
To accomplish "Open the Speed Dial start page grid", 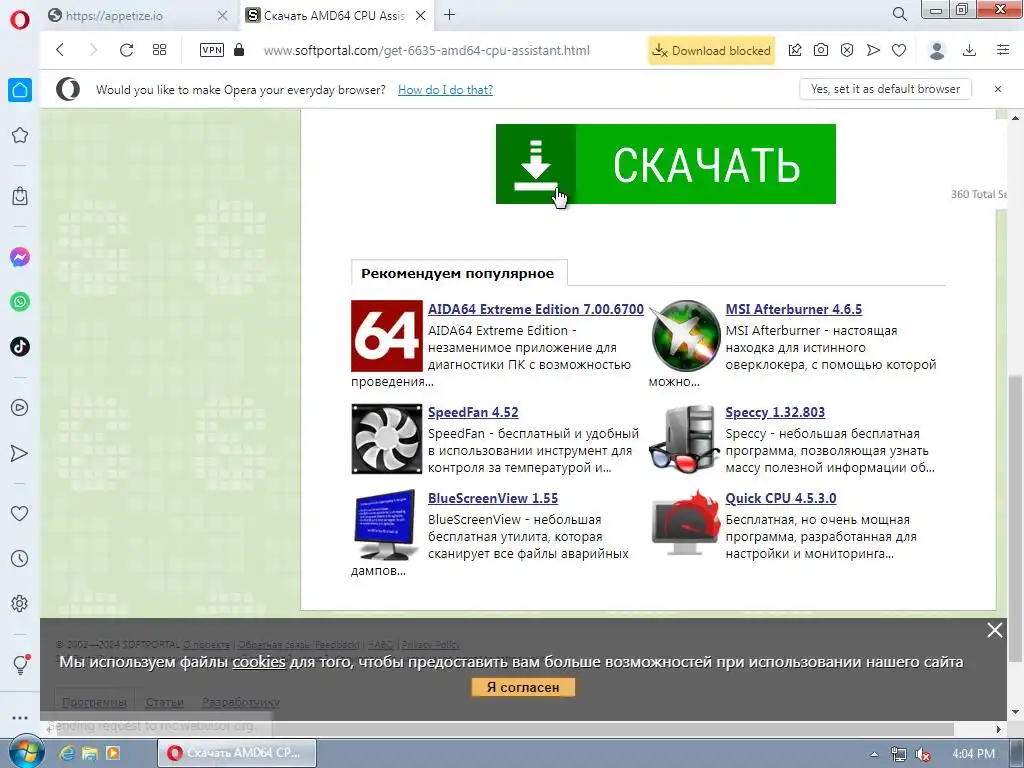I will pyautogui.click(x=159, y=50).
